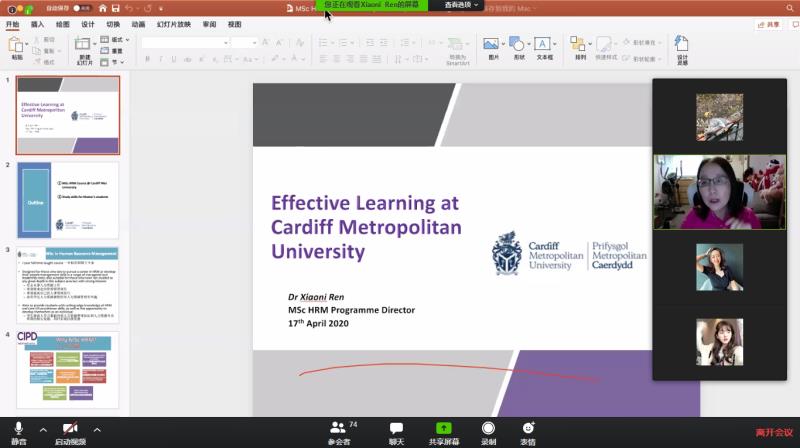Open the Zoom chat panel

[x=396, y=433]
